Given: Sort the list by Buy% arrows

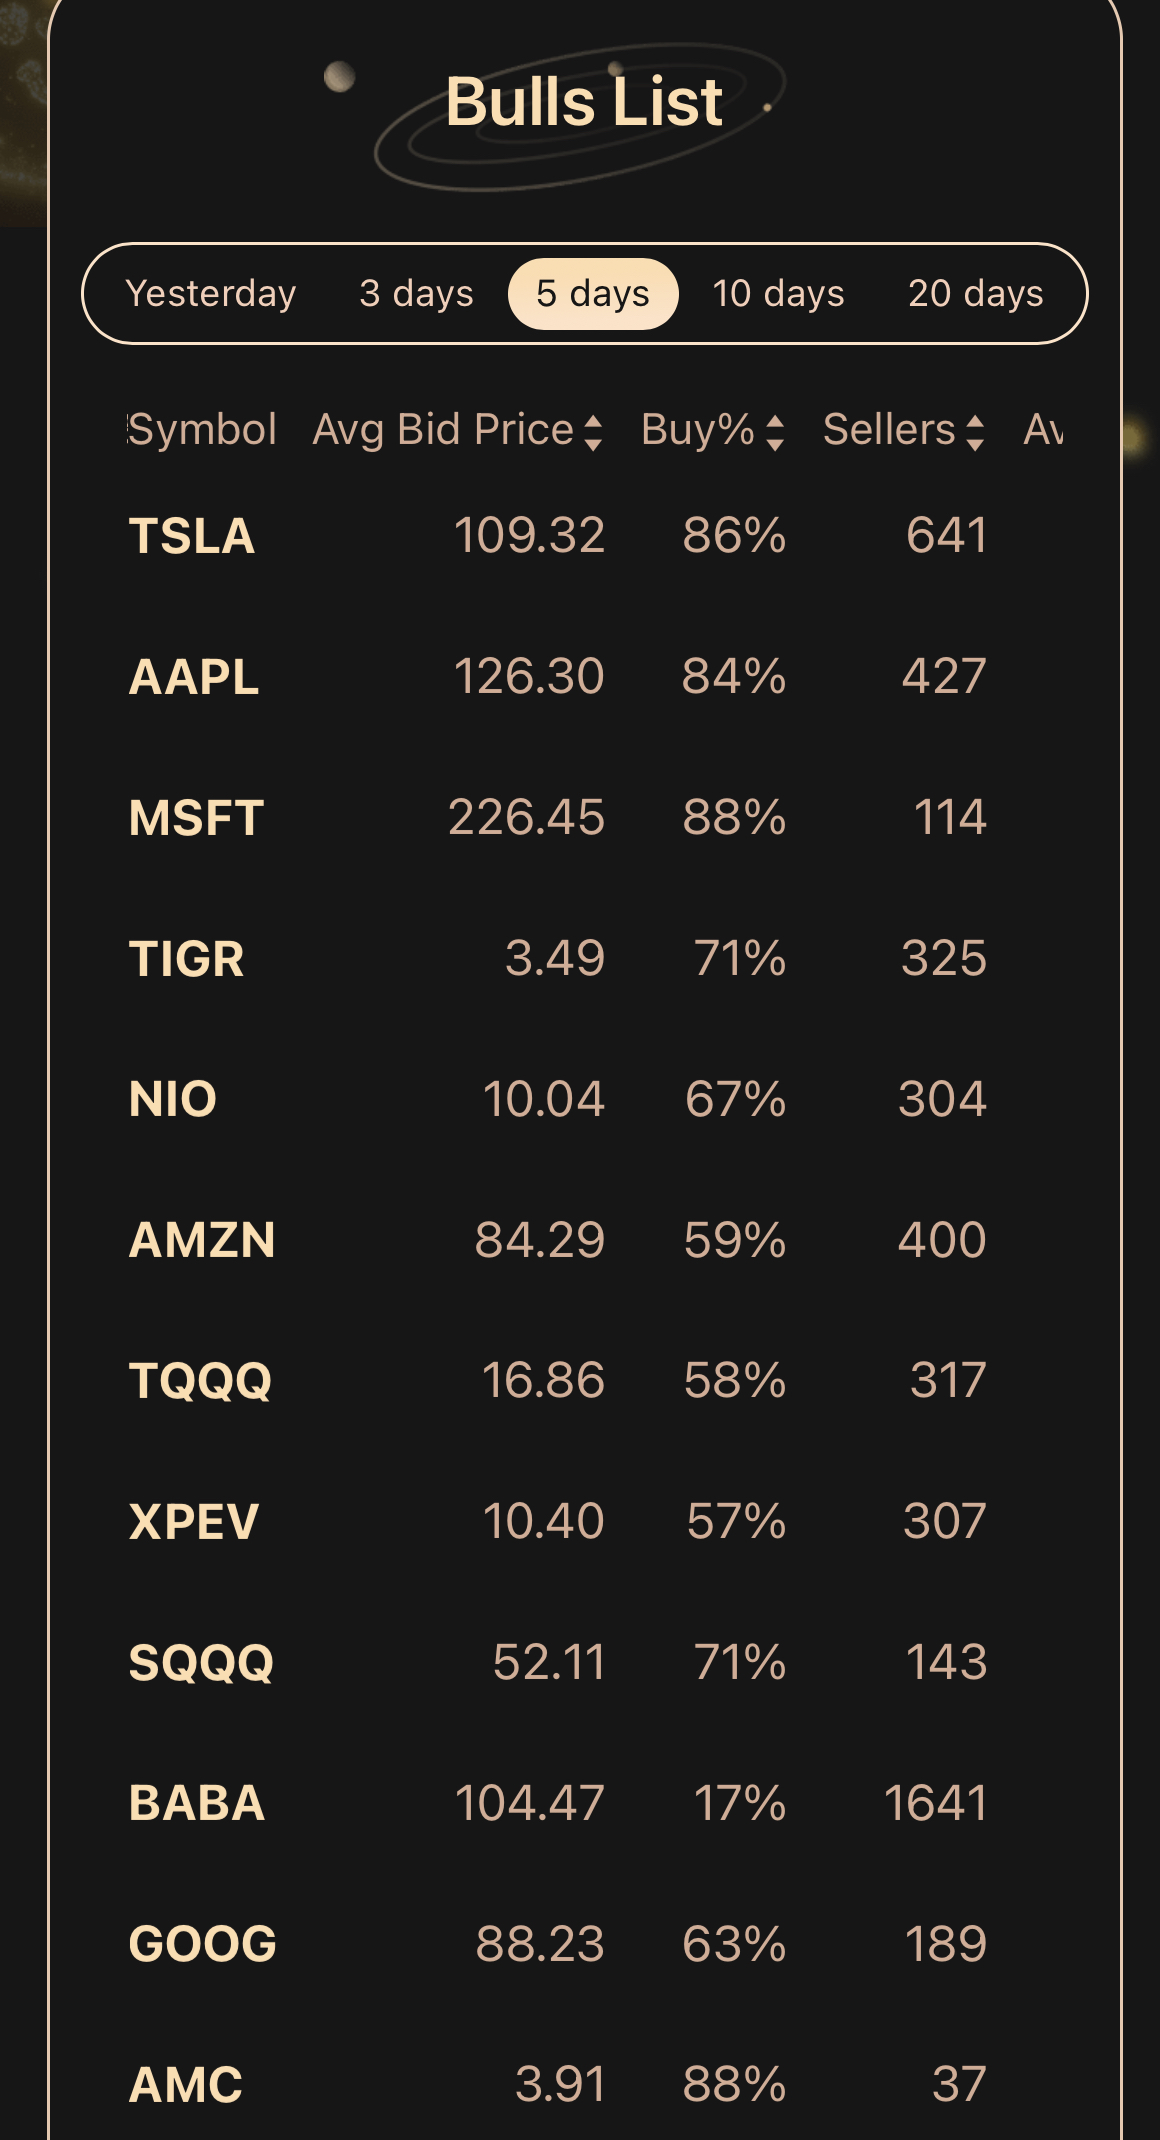Looking at the screenshot, I should [775, 432].
